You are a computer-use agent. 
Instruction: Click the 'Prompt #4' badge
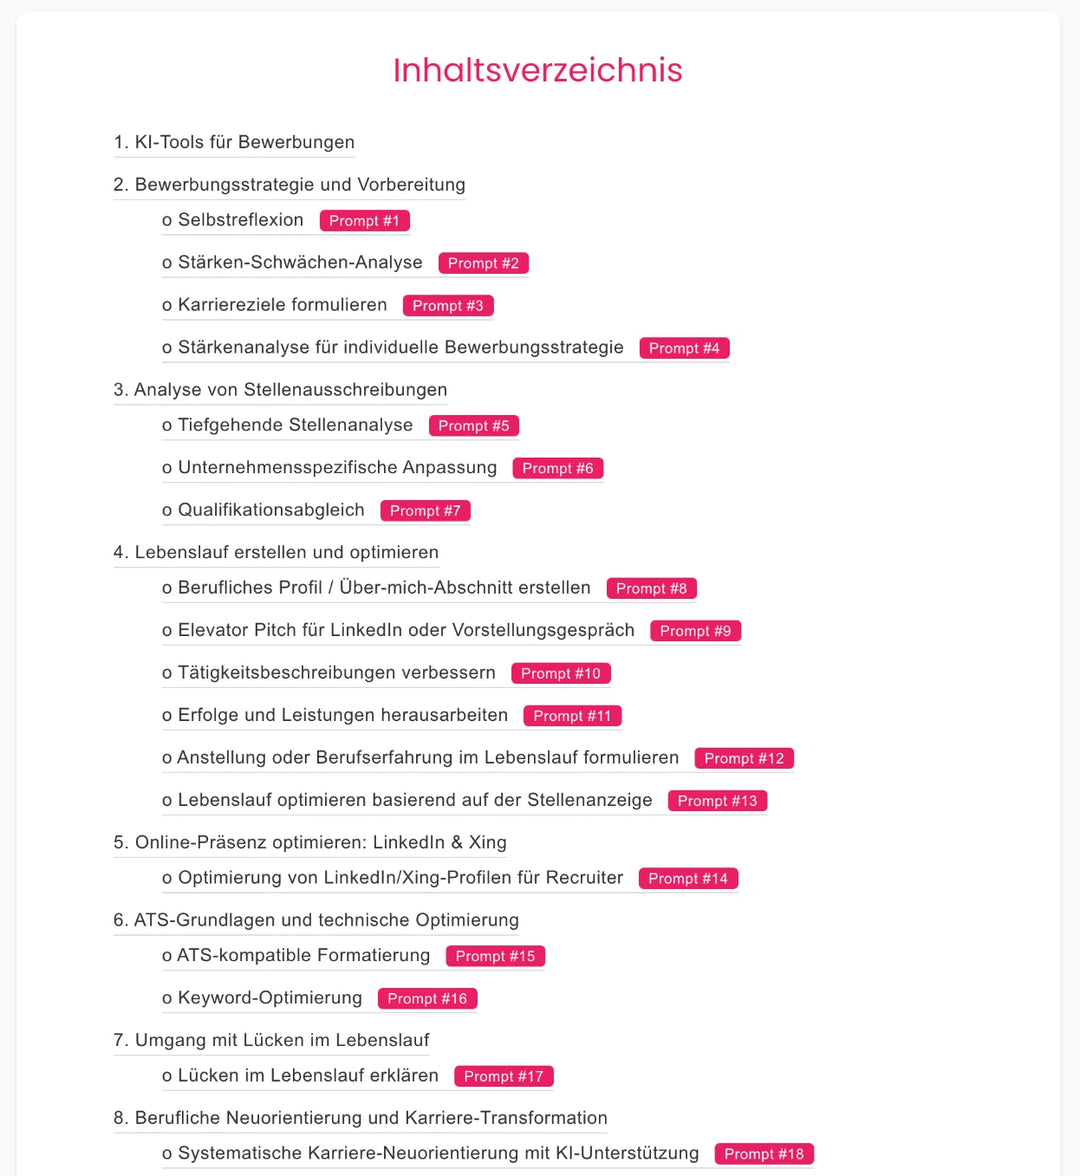(x=684, y=348)
